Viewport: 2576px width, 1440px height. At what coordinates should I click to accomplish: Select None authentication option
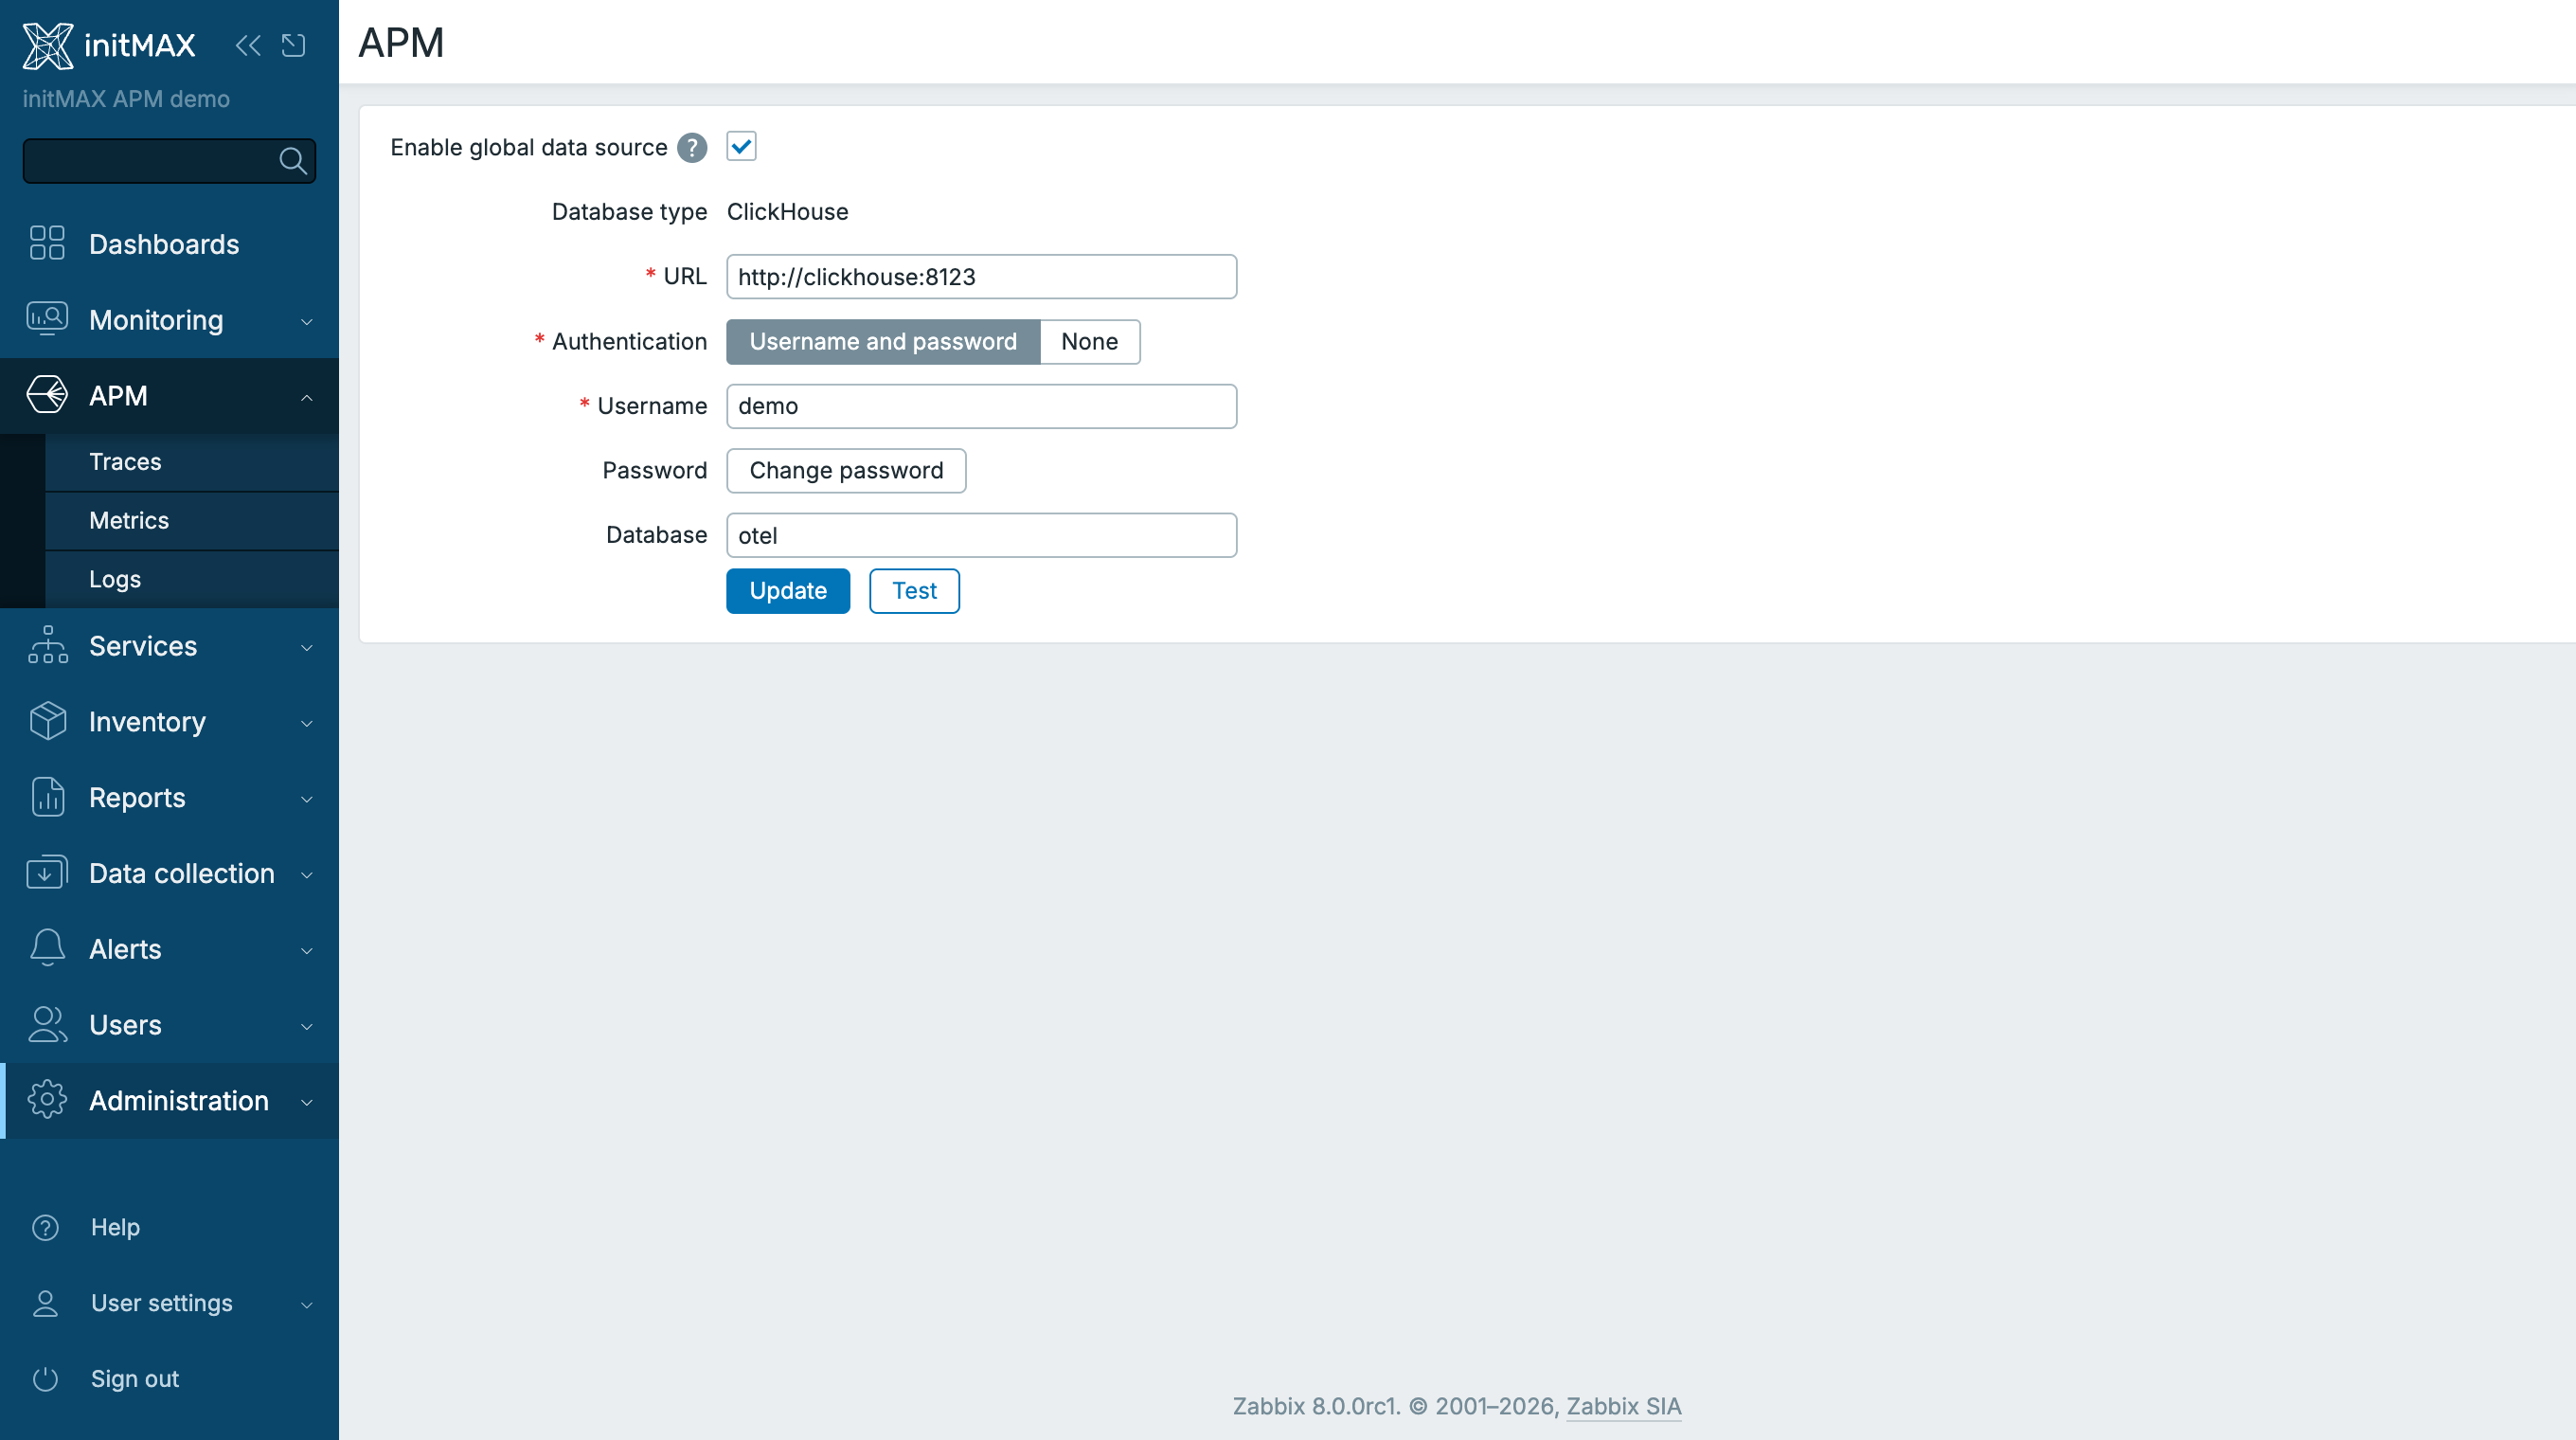(1089, 342)
